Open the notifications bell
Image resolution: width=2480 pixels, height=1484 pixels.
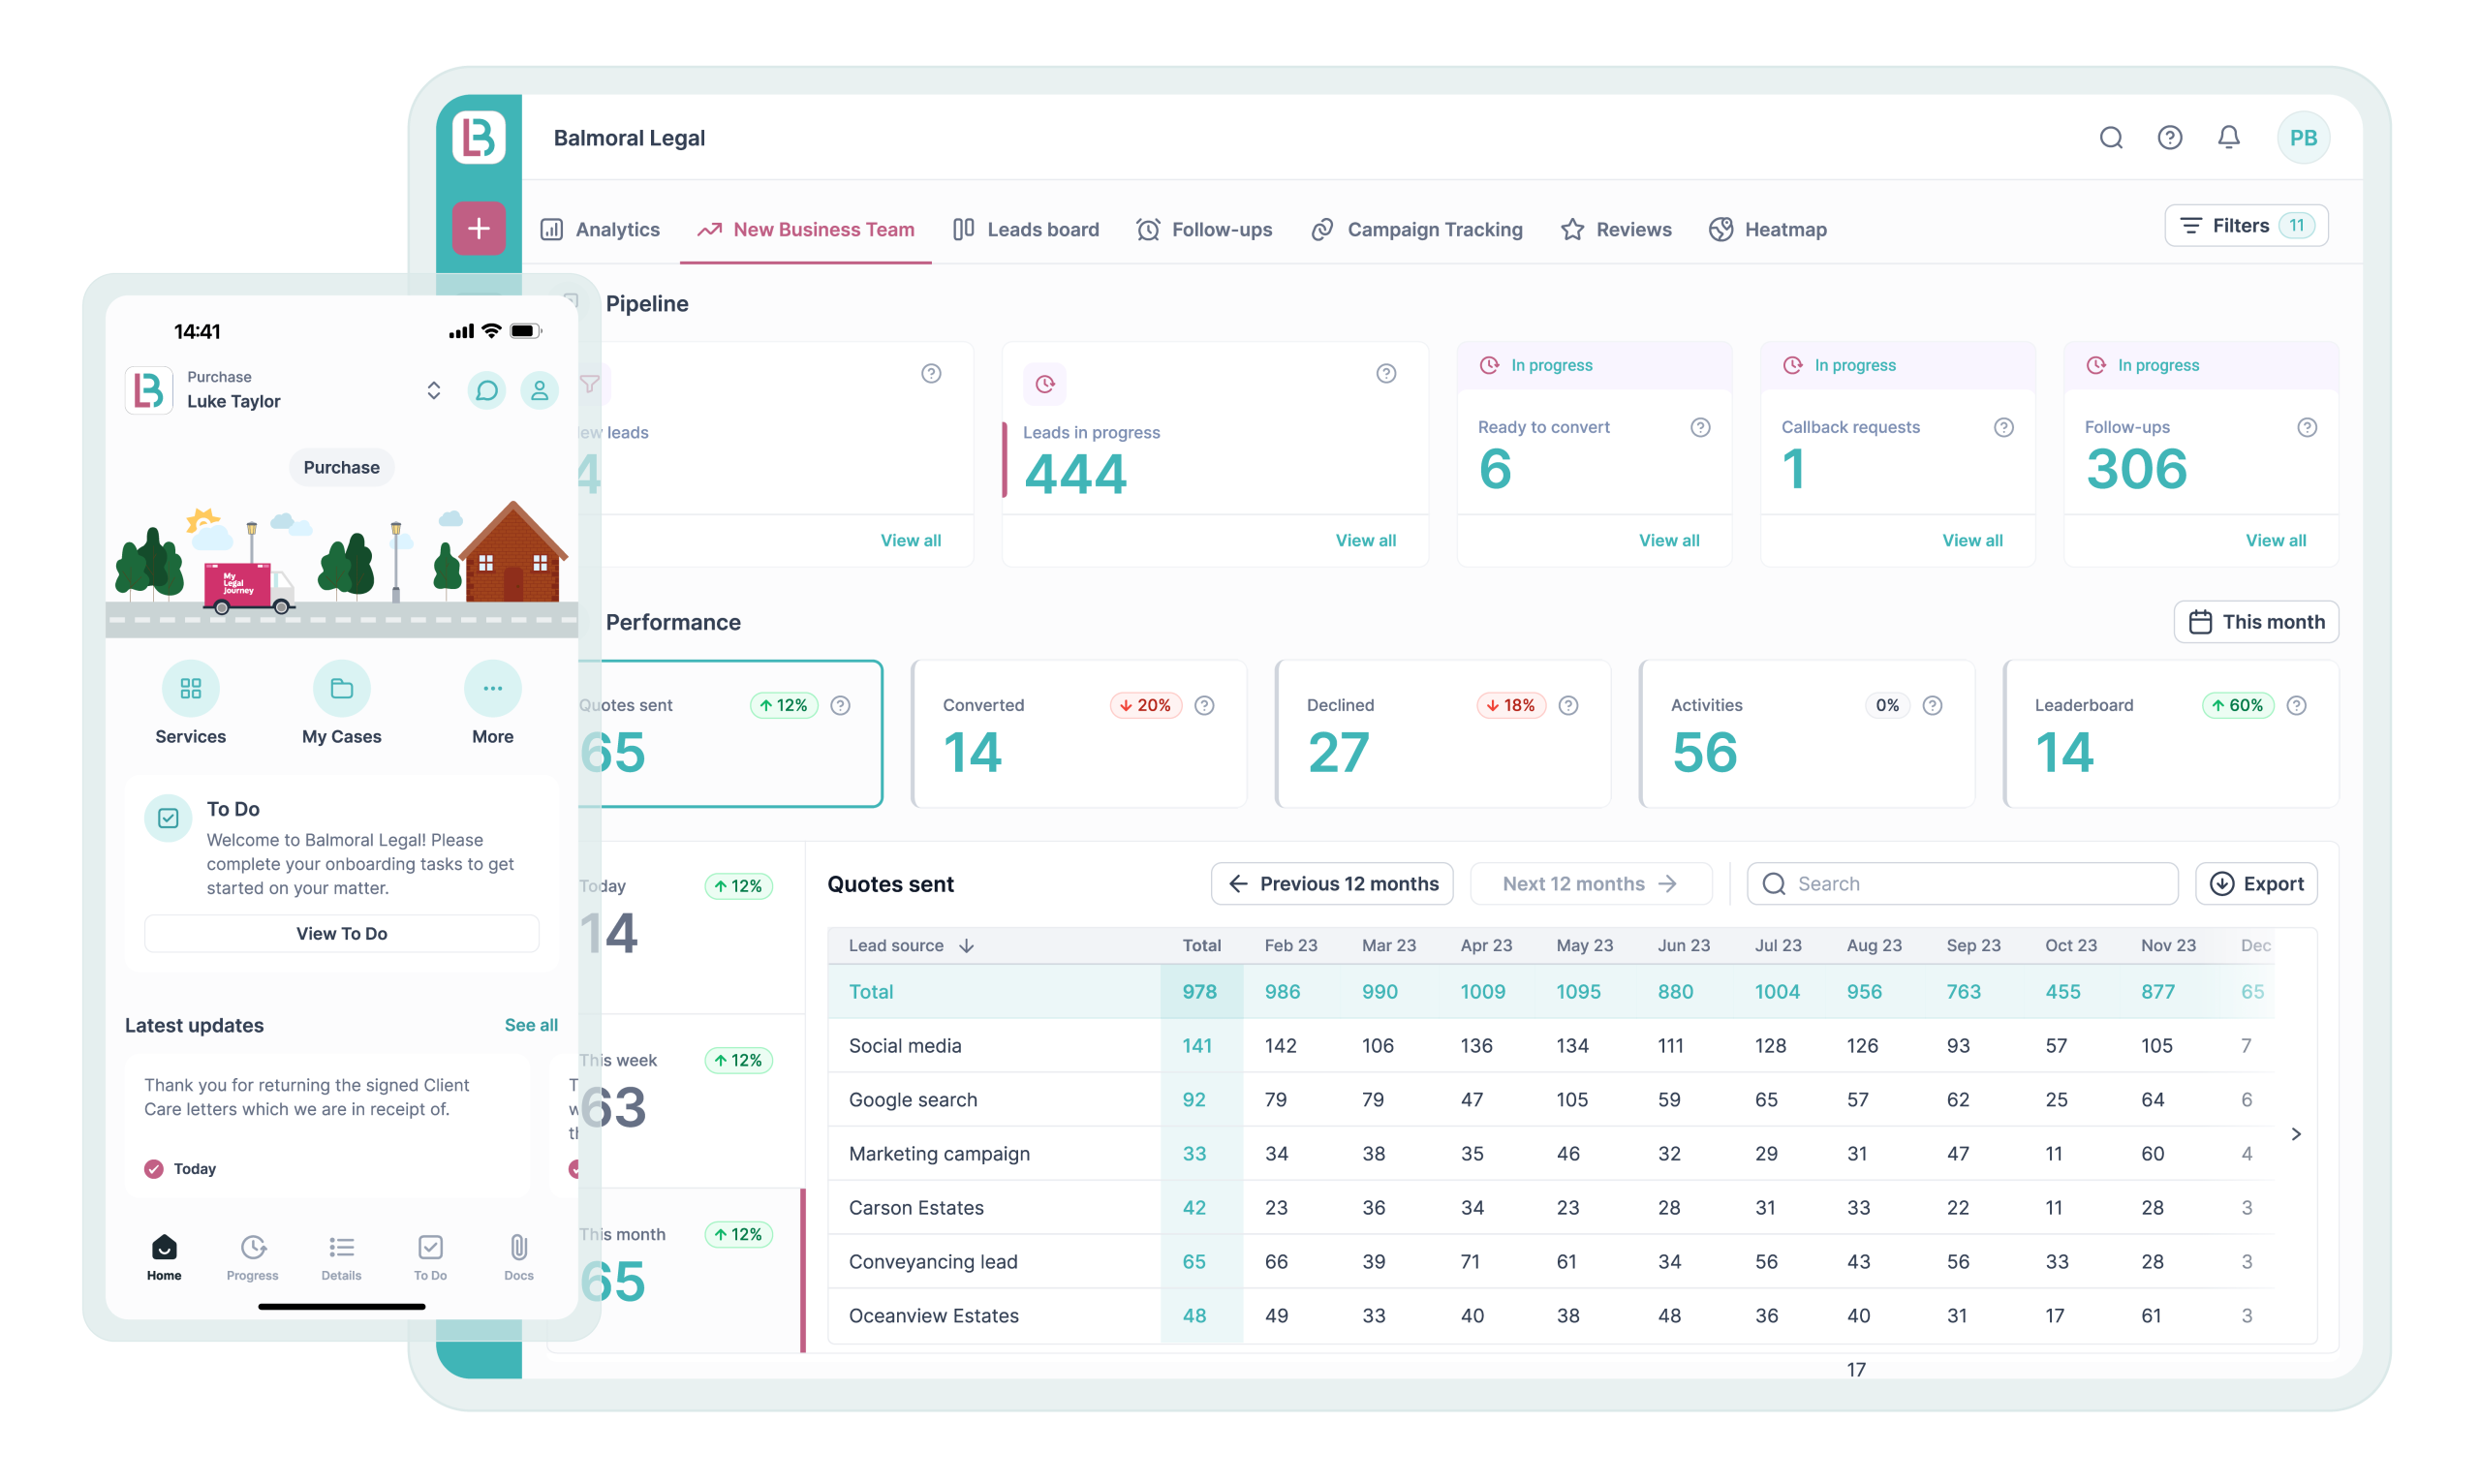[x=2228, y=138]
